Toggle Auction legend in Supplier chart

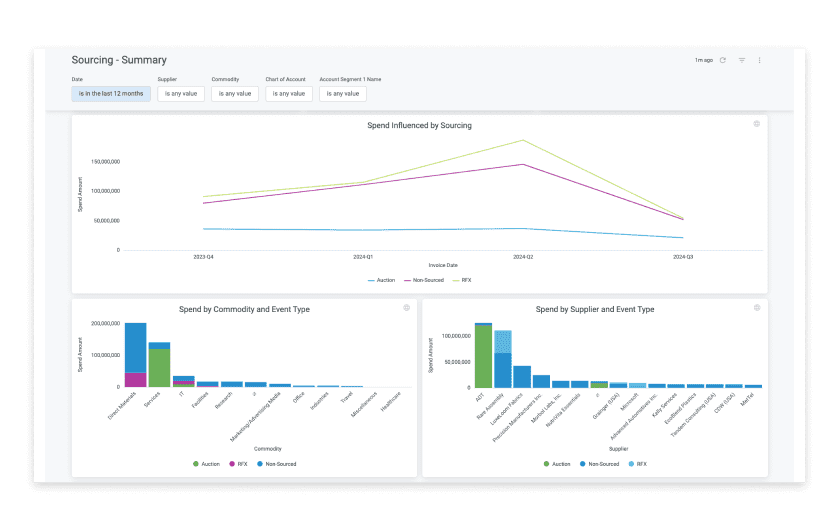[x=557, y=464]
